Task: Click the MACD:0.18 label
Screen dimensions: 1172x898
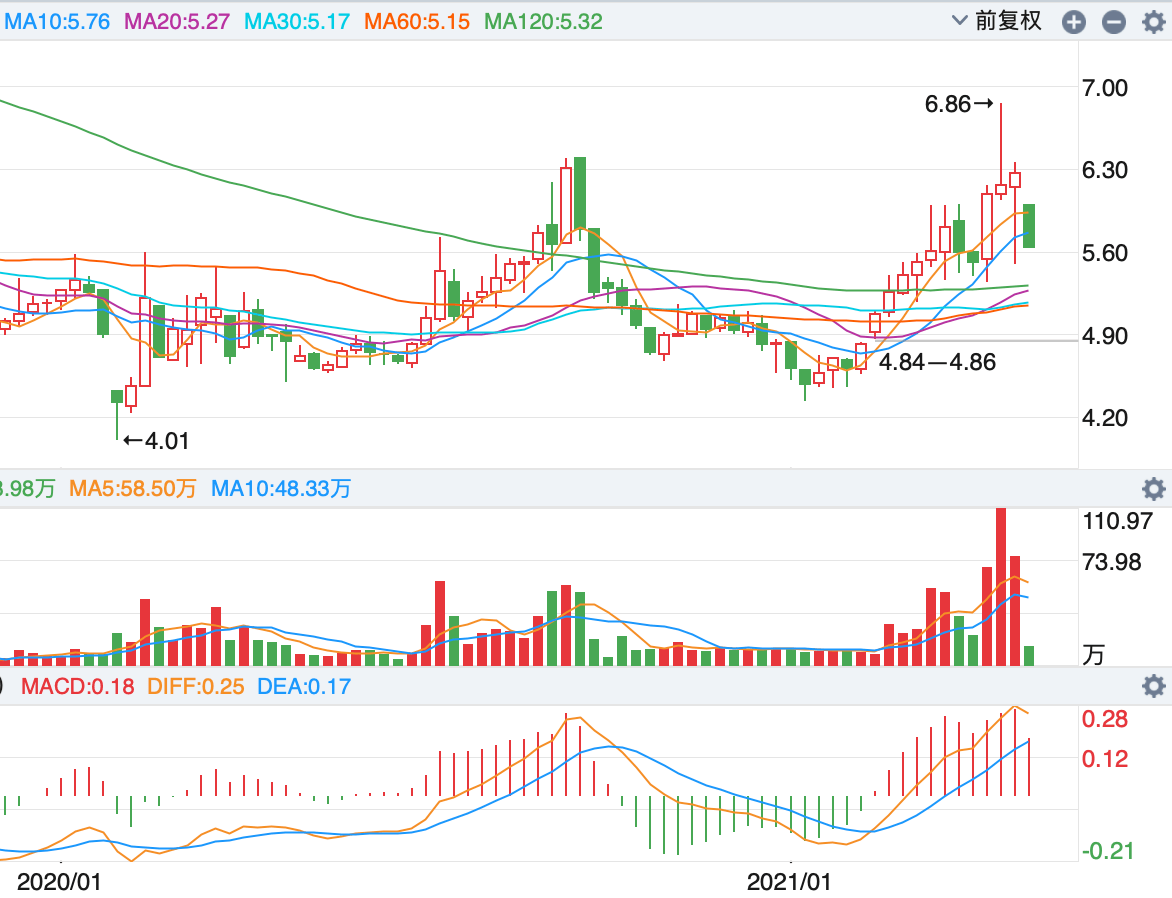Action: pos(78,686)
